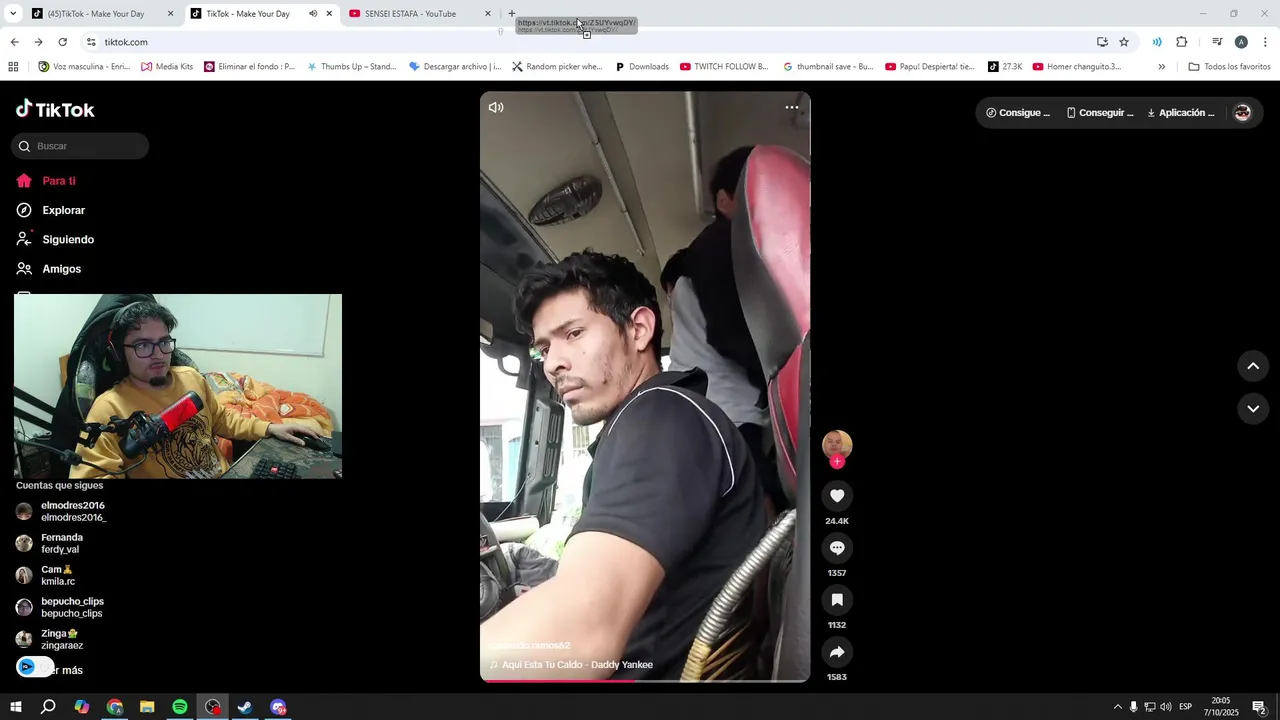Mute the audio icon on active tab
Image resolution: width=1280 pixels, height=720 pixels.
click(313, 14)
